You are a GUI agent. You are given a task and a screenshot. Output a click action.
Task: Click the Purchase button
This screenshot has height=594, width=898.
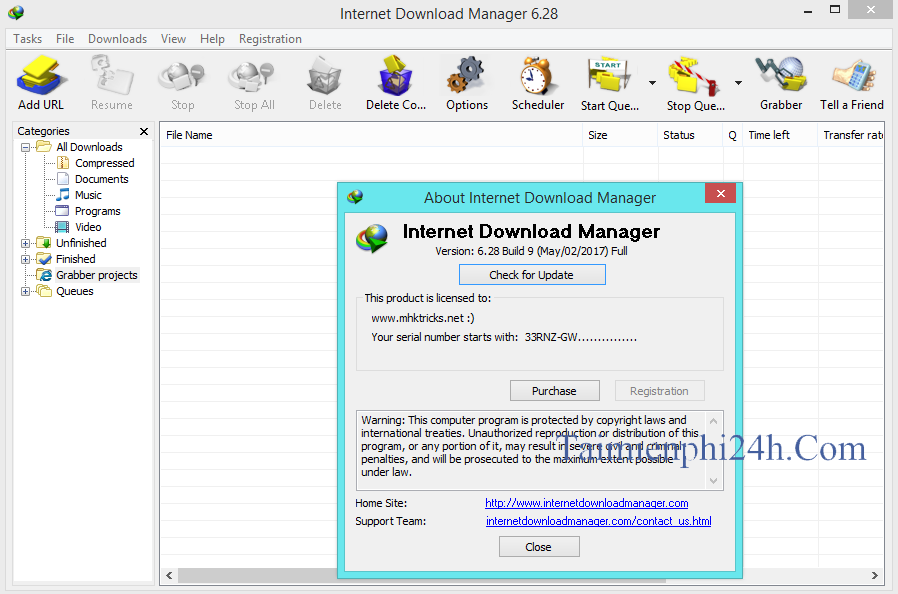pos(554,391)
